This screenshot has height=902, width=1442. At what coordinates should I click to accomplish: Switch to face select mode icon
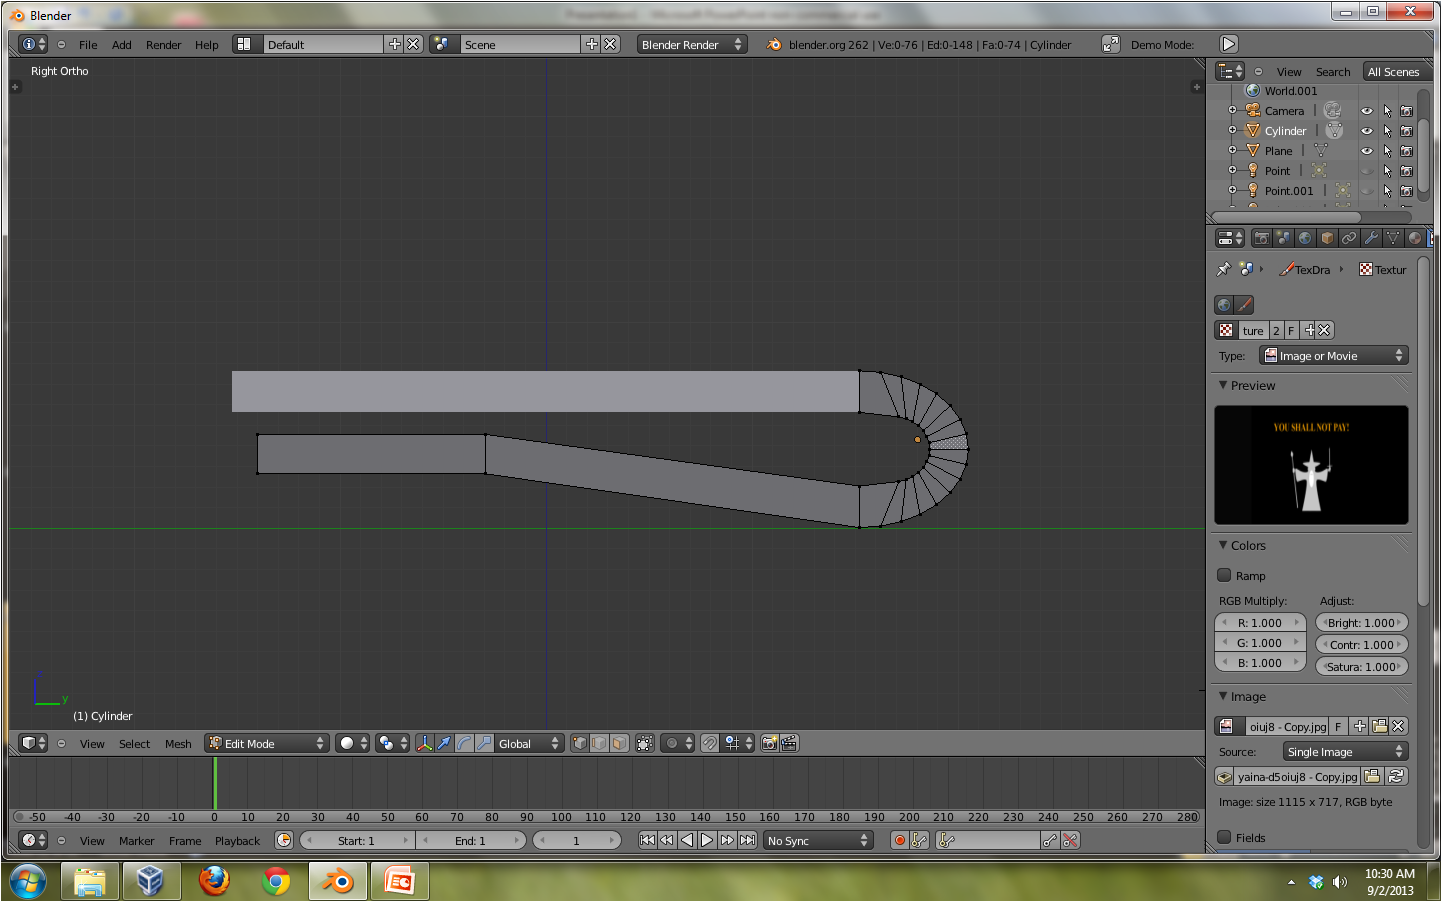619,743
